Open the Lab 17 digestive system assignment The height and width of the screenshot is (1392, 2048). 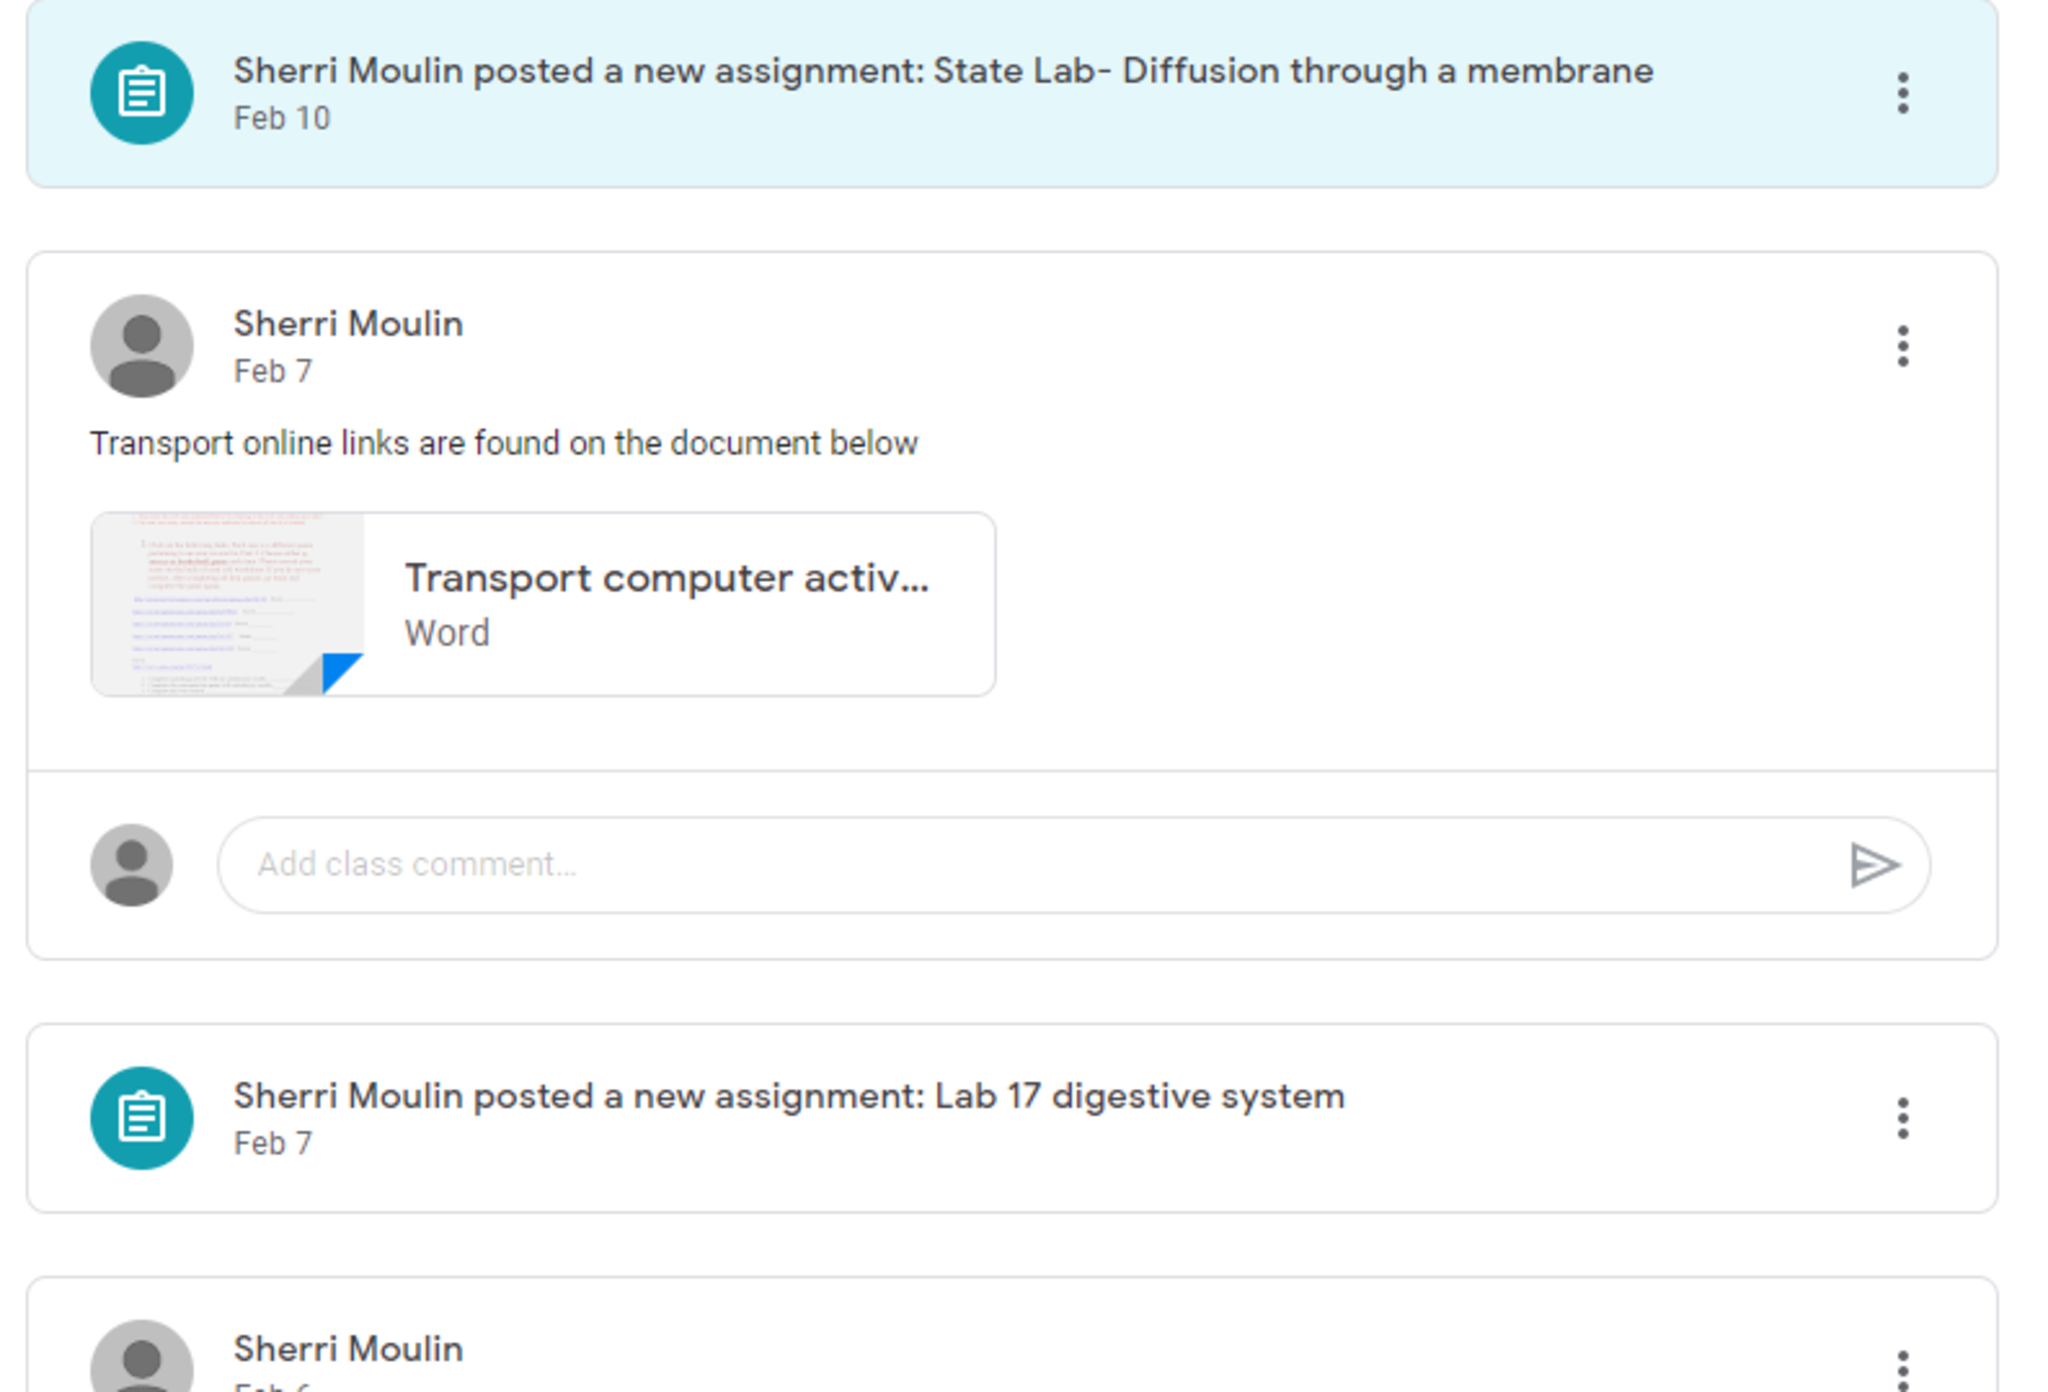tap(788, 1097)
